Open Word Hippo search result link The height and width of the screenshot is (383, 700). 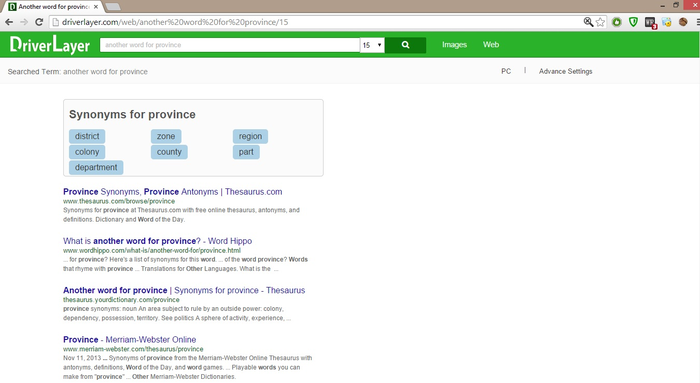(x=158, y=241)
